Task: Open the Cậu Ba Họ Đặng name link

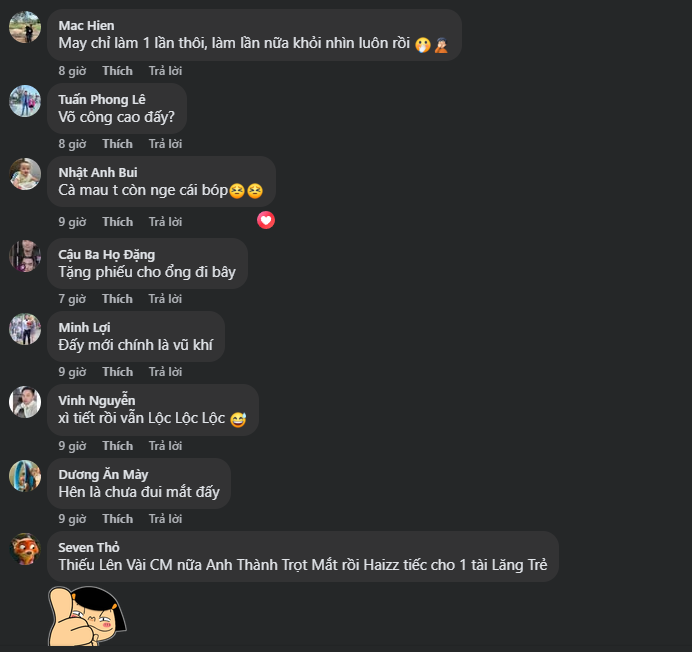Action: pyautogui.click(x=106, y=255)
